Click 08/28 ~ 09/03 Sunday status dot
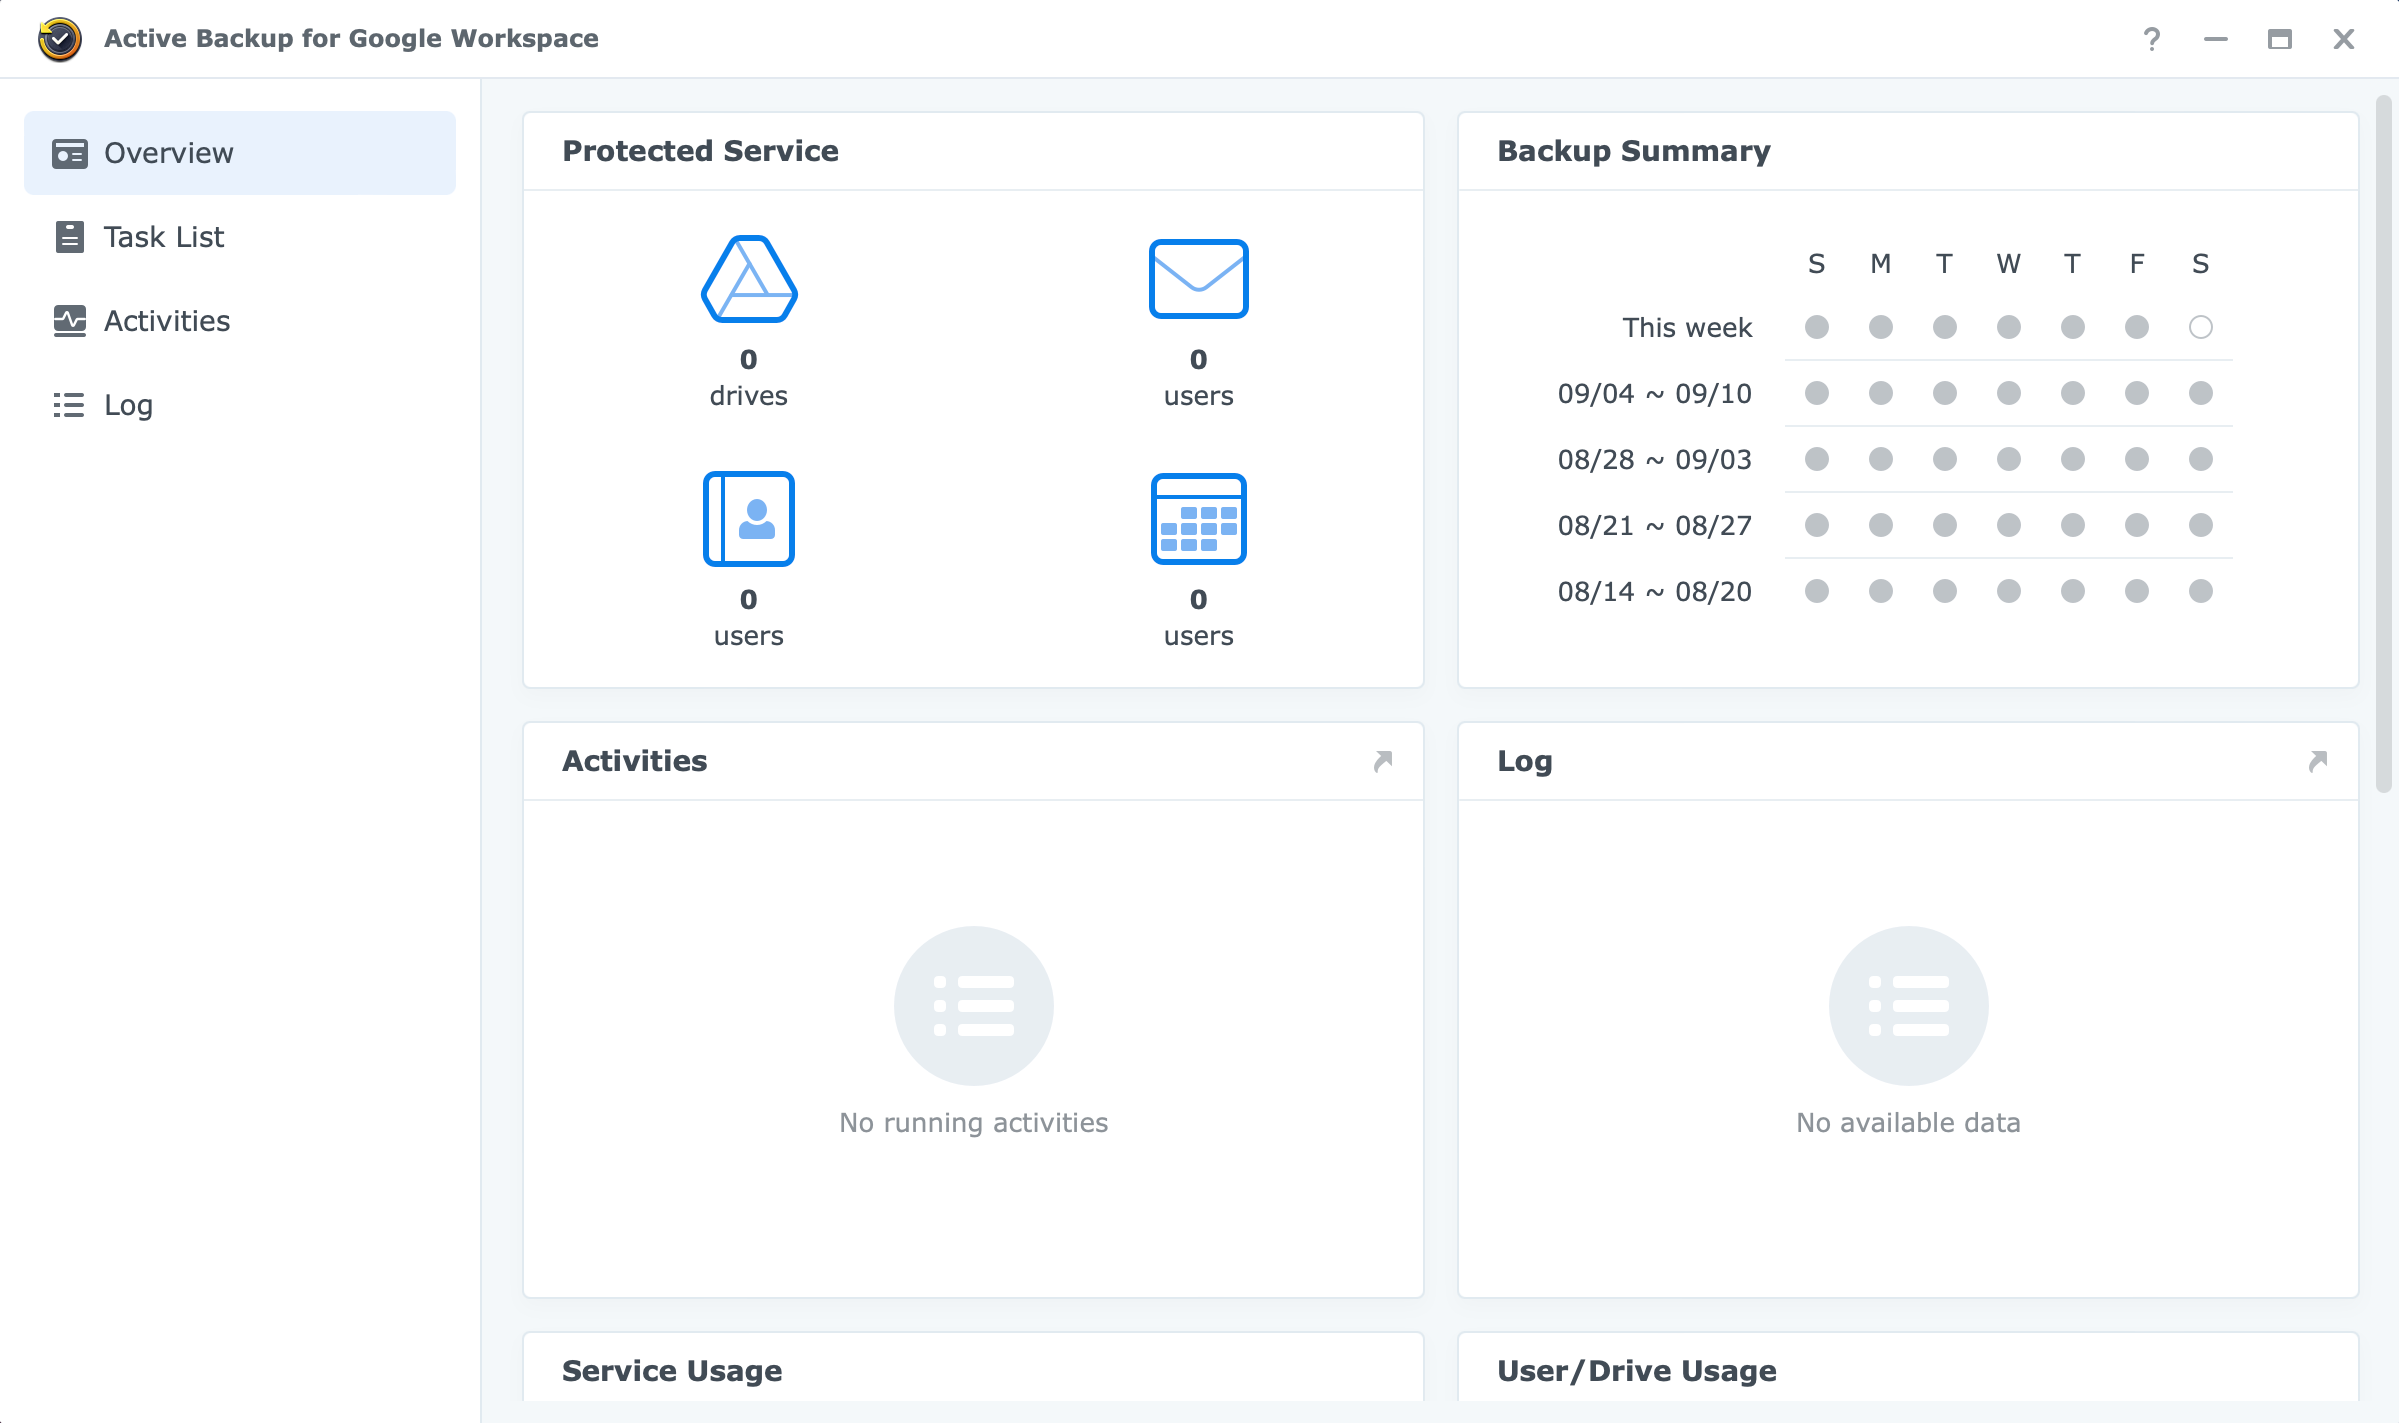Screen dimensions: 2399x1423 [1817, 459]
